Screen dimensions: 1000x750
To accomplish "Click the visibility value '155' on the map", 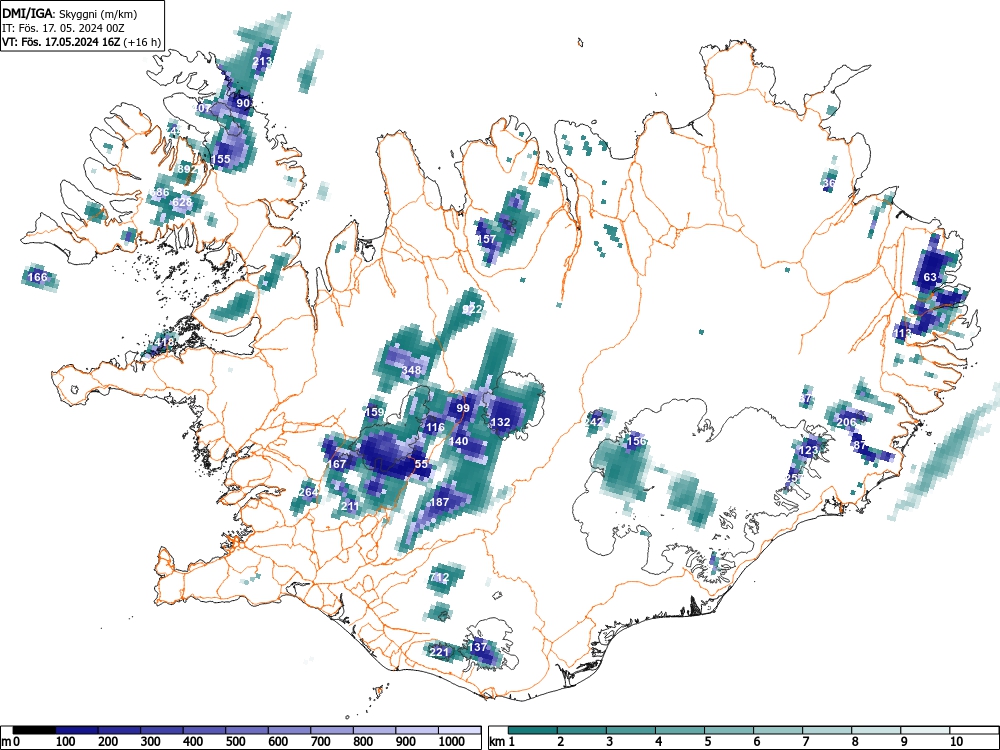I will pyautogui.click(x=220, y=159).
